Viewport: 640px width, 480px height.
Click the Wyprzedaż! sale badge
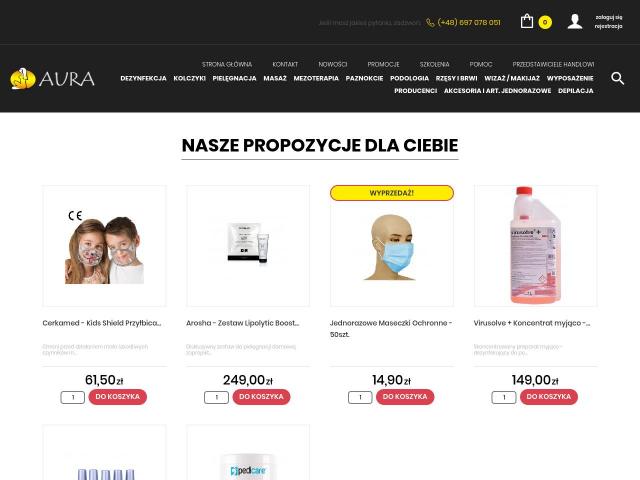pyautogui.click(x=392, y=193)
